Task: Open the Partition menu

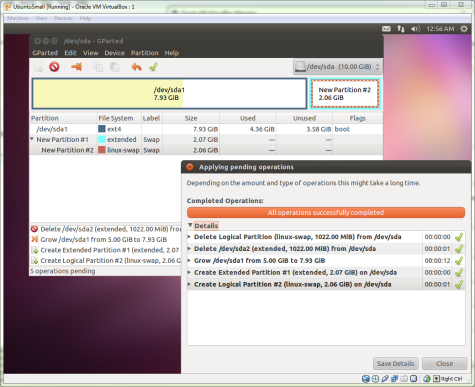Action: (x=144, y=53)
